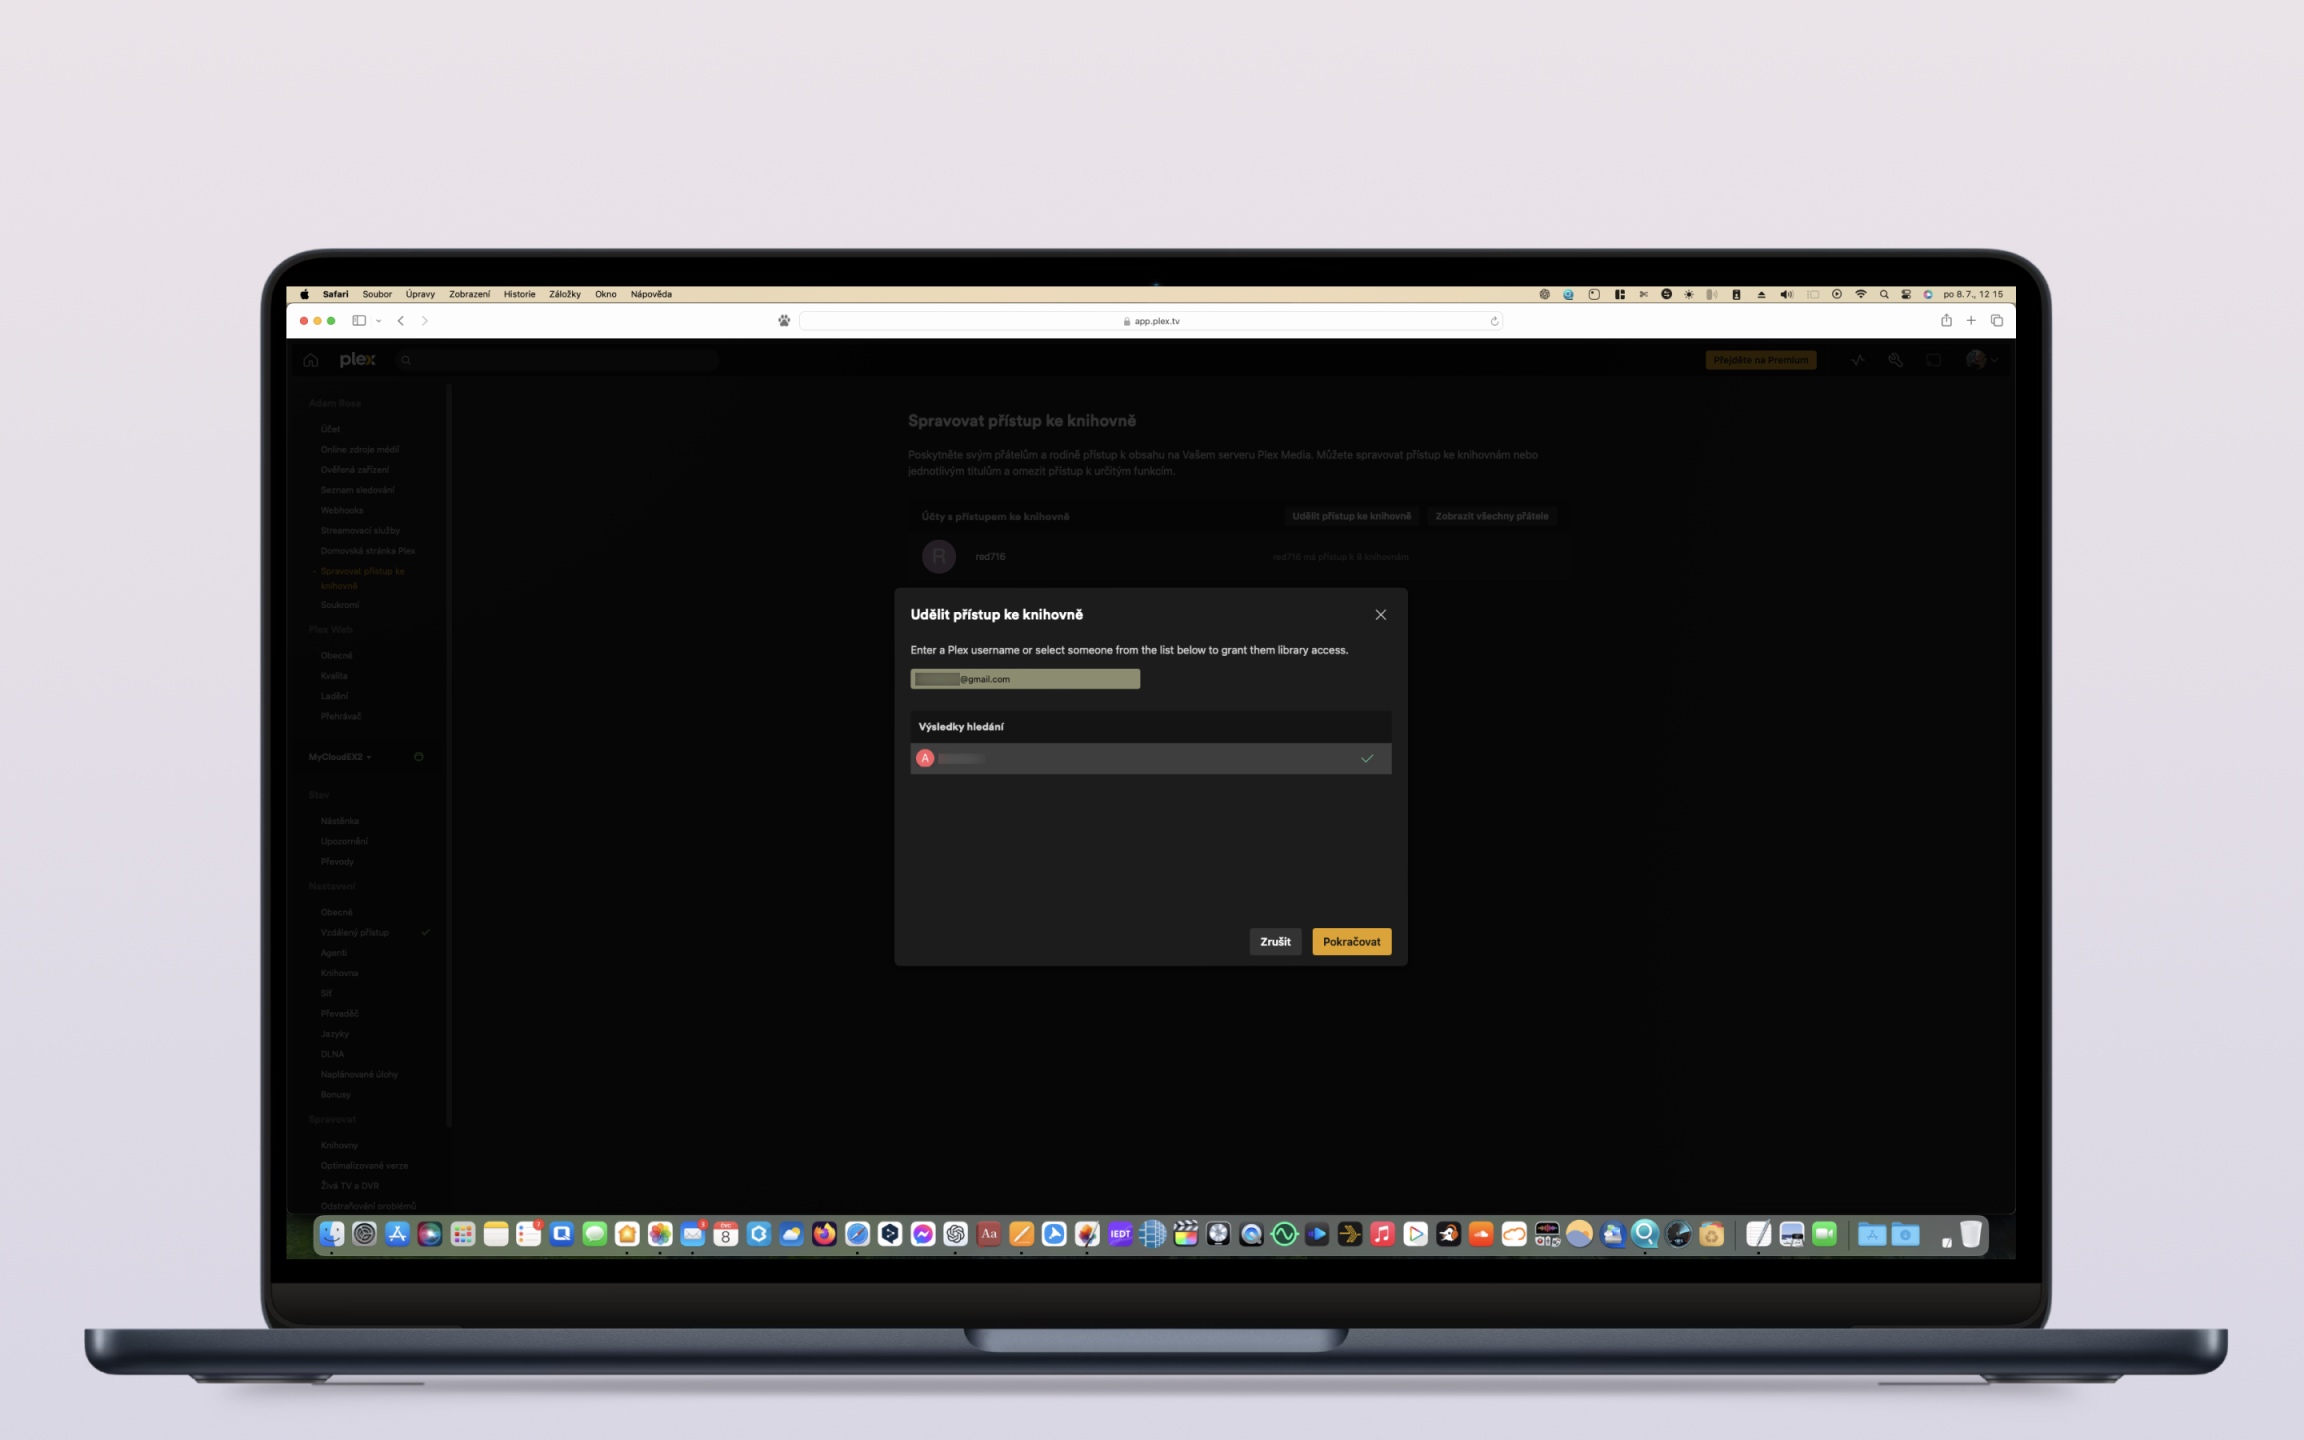Viewport: 2304px width, 1440px height.
Task: Click the Safari sidebar toggle icon
Action: pyautogui.click(x=359, y=321)
